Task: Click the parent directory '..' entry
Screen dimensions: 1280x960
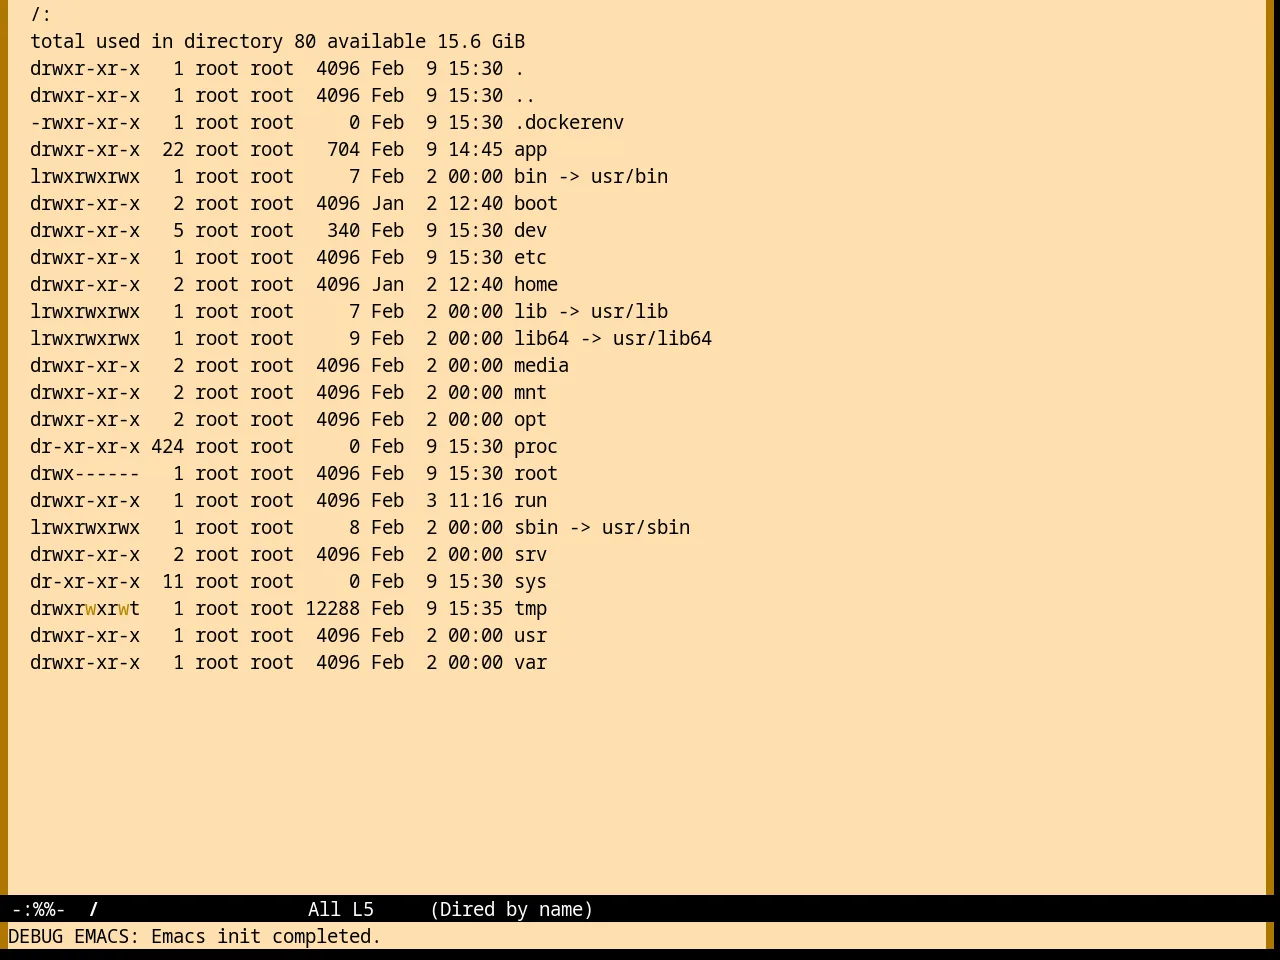Action: (x=525, y=95)
